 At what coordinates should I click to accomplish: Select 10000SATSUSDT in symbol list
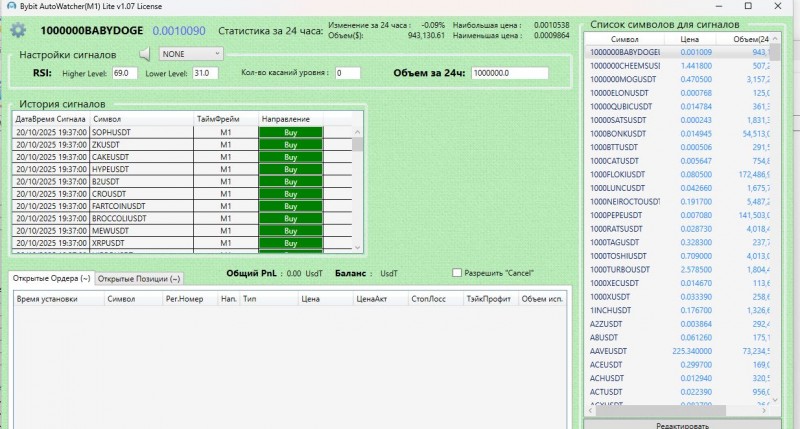coord(678,120)
